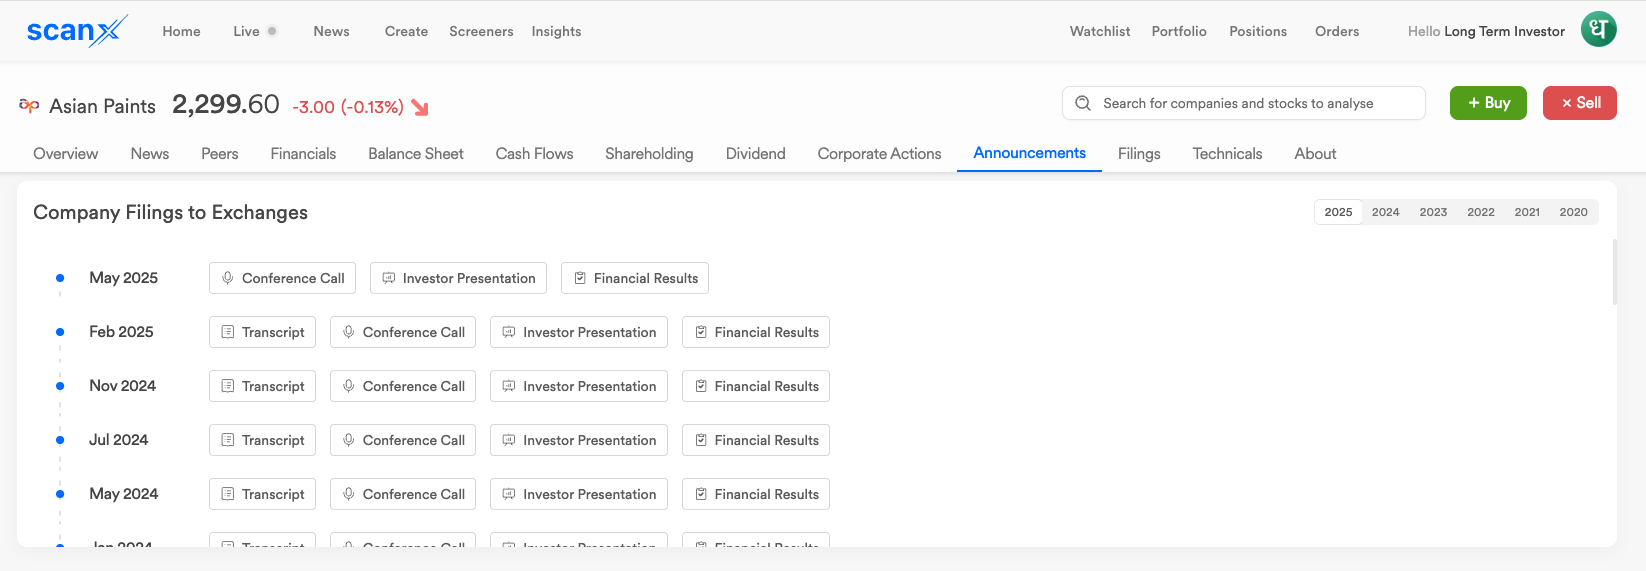Click the search magnifier icon
This screenshot has height=571, width=1646.
pyautogui.click(x=1082, y=103)
